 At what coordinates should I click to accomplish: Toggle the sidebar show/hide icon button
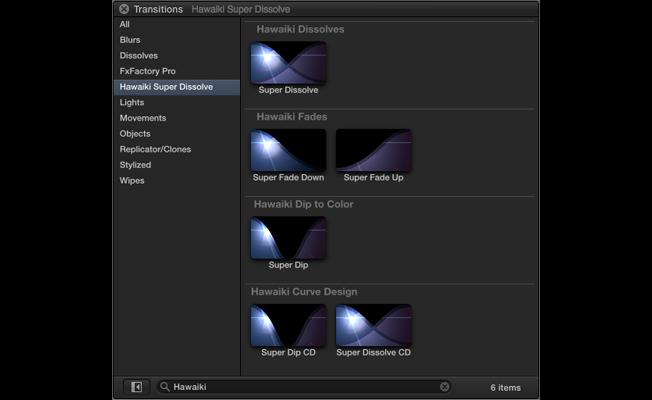(x=136, y=387)
